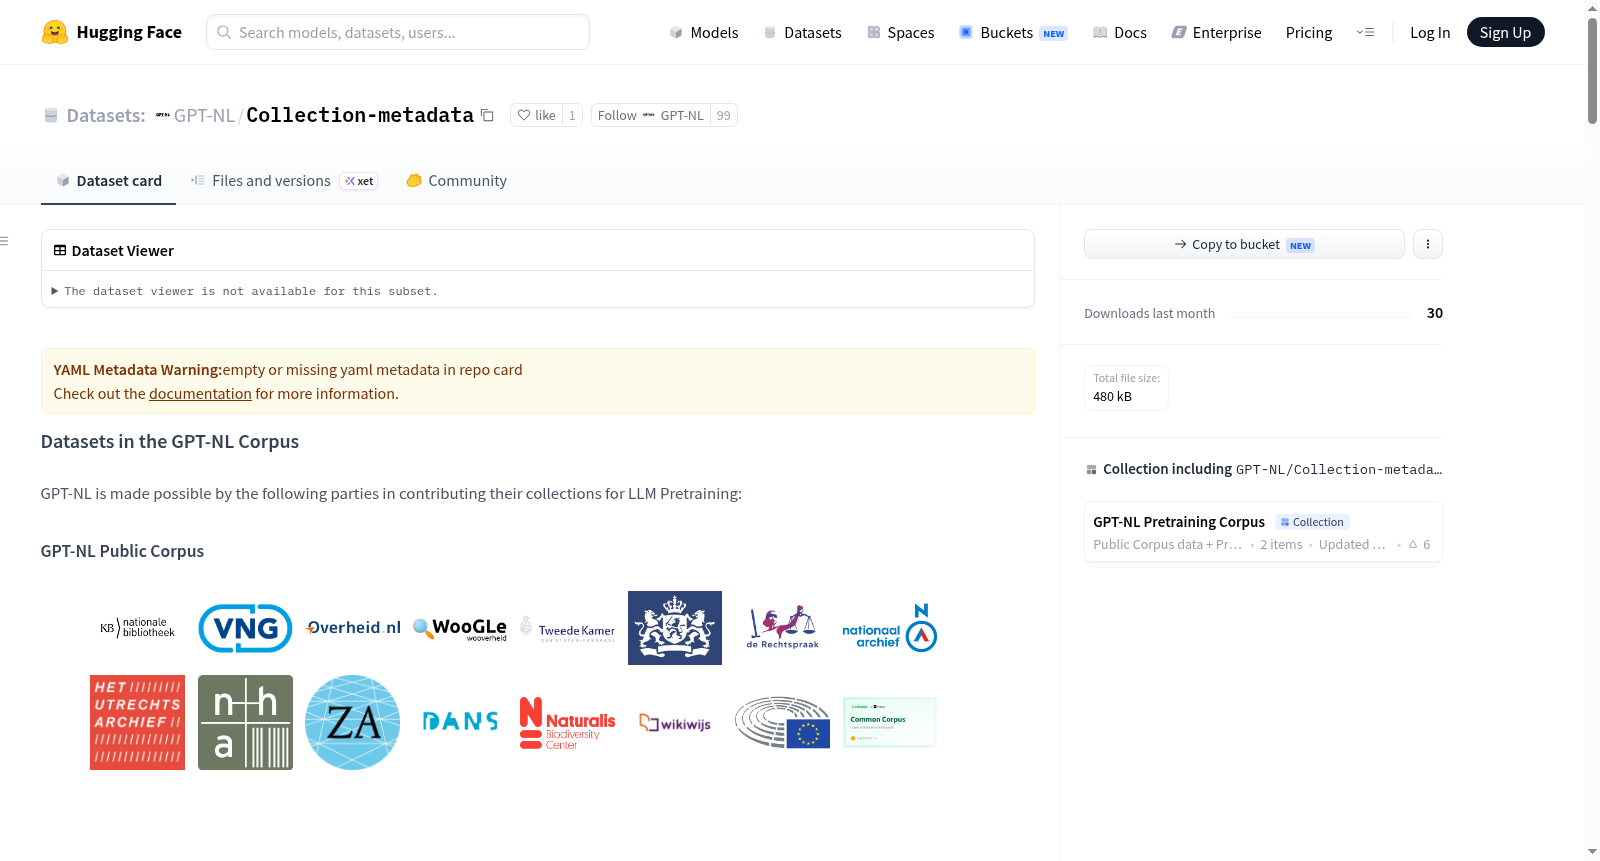Screen dimensions: 1600x861
Task: Click the Hugging Face logo icon
Action: 54,32
